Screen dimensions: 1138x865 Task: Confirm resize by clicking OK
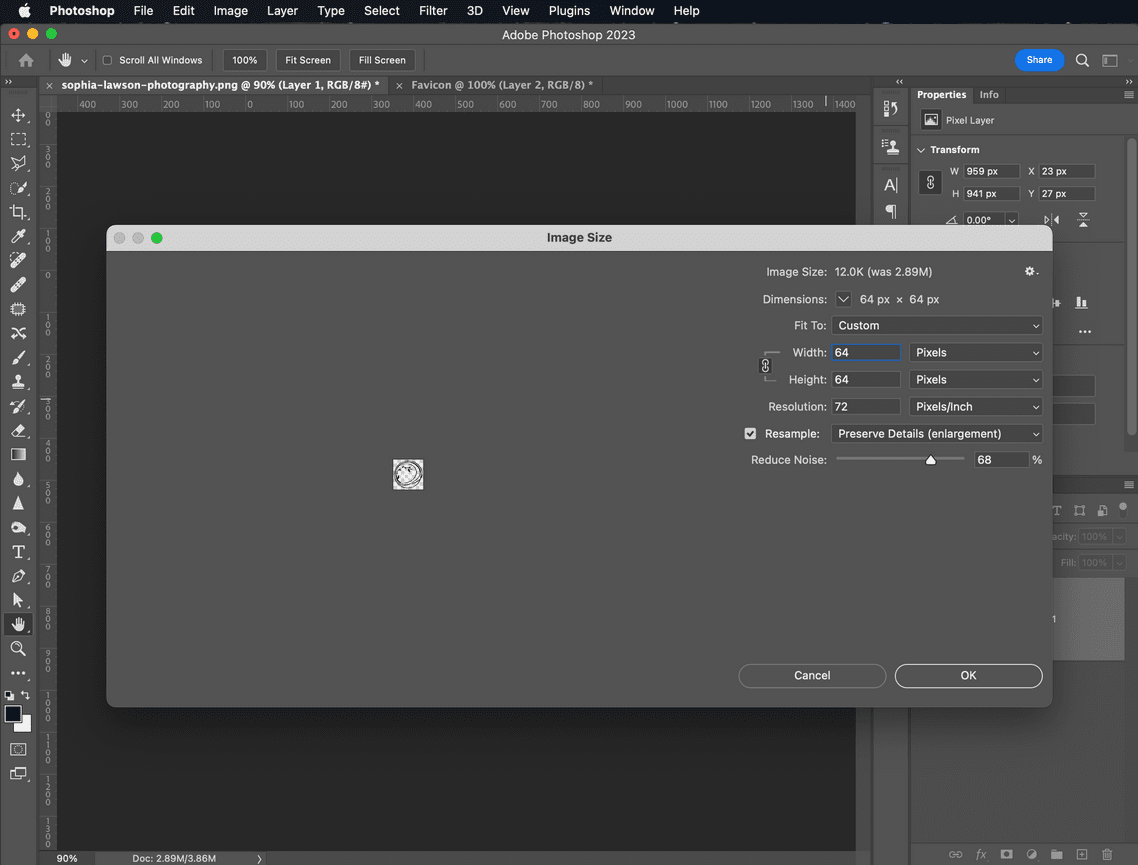(x=967, y=676)
